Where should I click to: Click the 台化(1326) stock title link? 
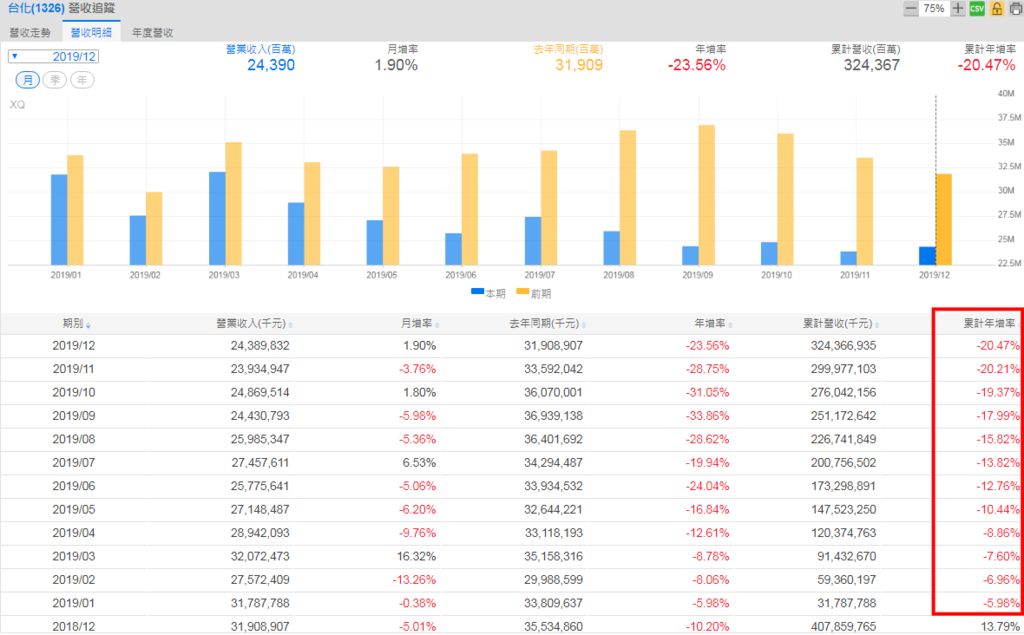pos(36,8)
